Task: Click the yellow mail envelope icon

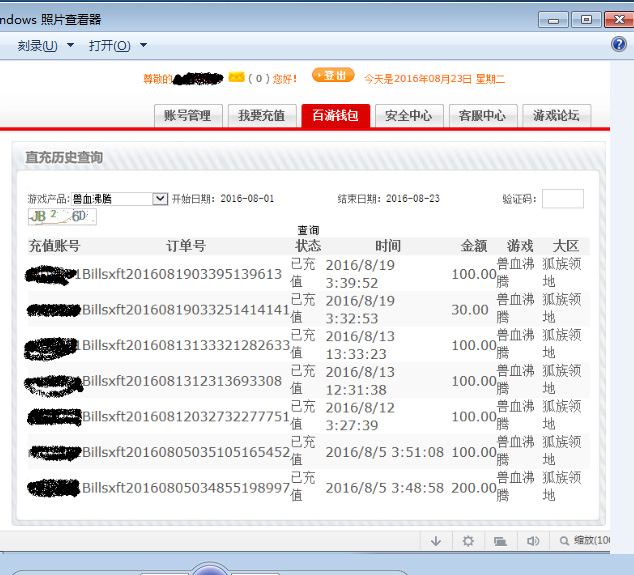Action: [x=236, y=77]
